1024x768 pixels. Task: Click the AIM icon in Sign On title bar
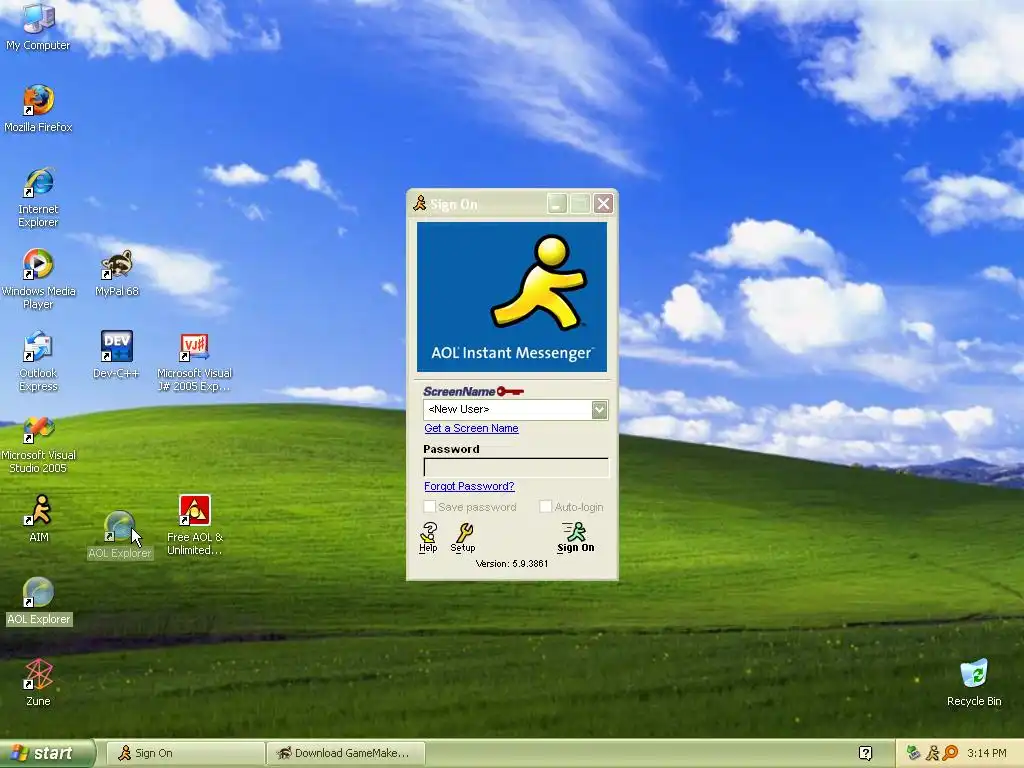[x=420, y=203]
